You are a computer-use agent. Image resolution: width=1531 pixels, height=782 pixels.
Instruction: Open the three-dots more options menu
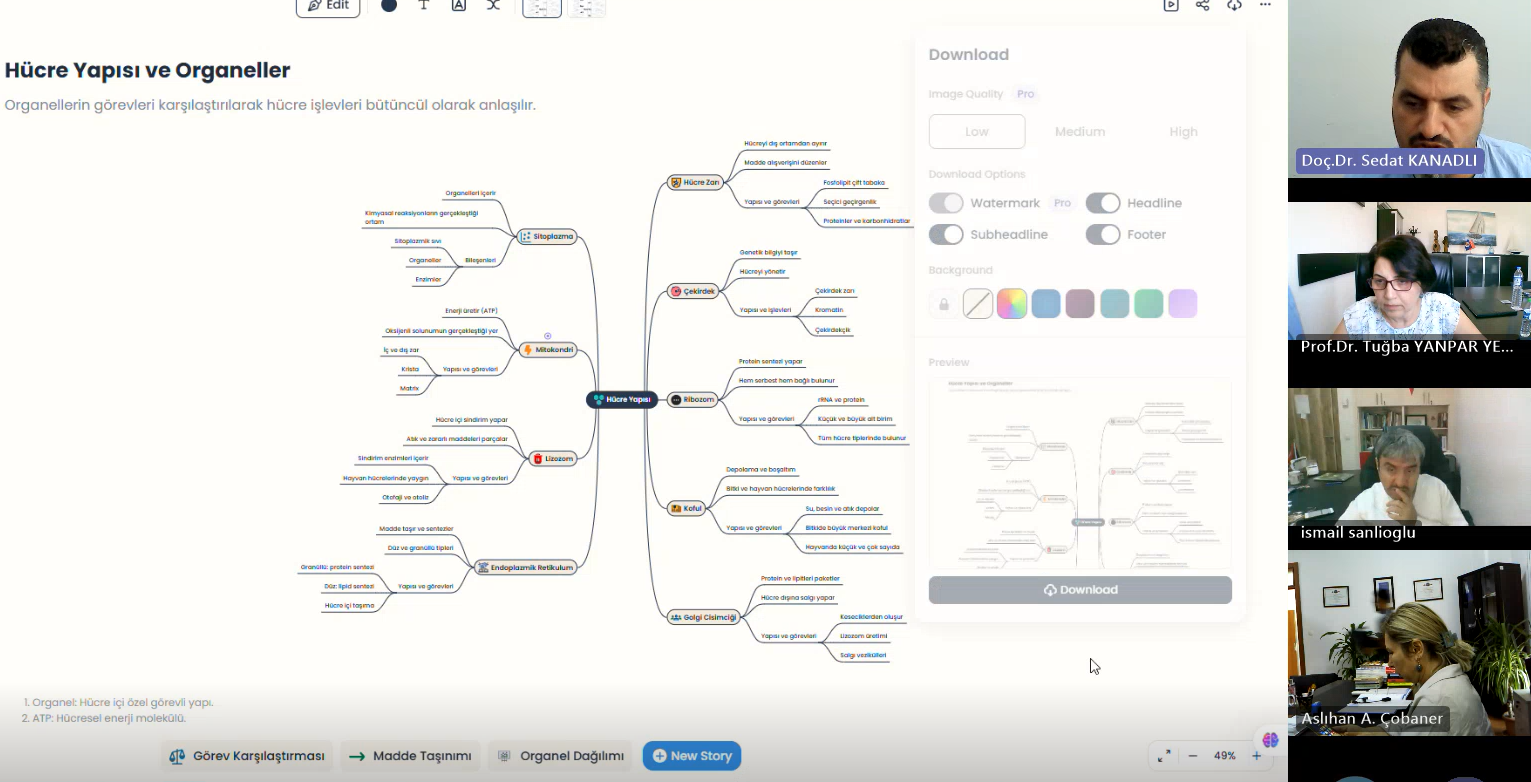click(1265, 6)
